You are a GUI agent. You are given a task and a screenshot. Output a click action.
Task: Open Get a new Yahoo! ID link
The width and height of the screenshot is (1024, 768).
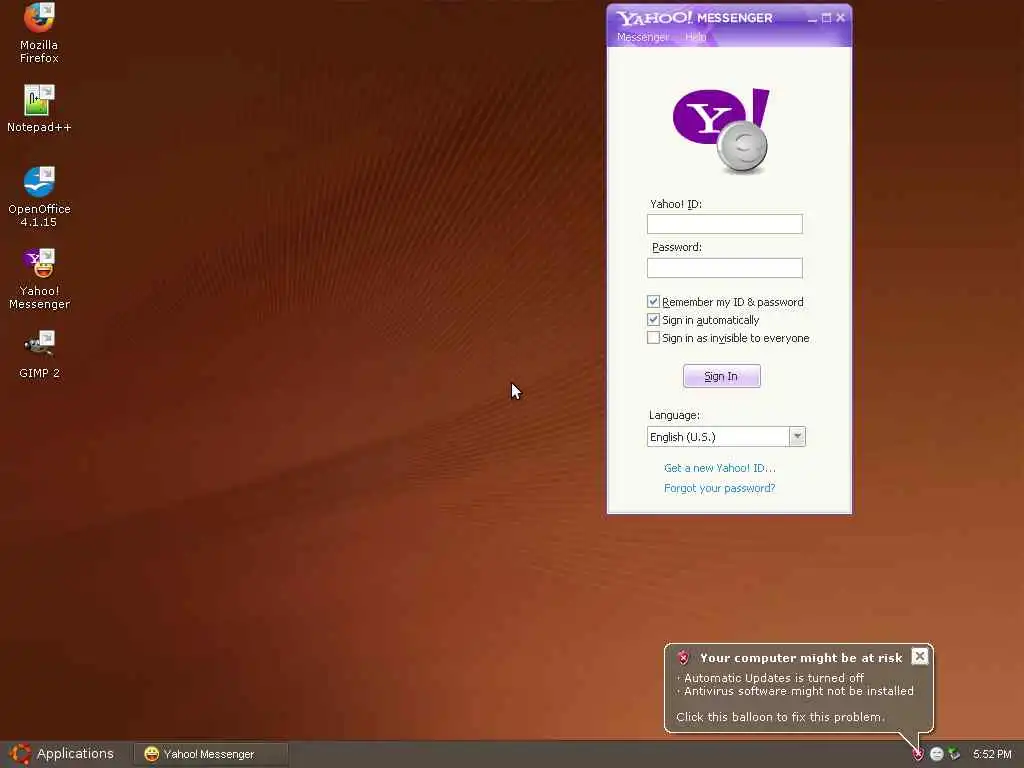click(720, 468)
